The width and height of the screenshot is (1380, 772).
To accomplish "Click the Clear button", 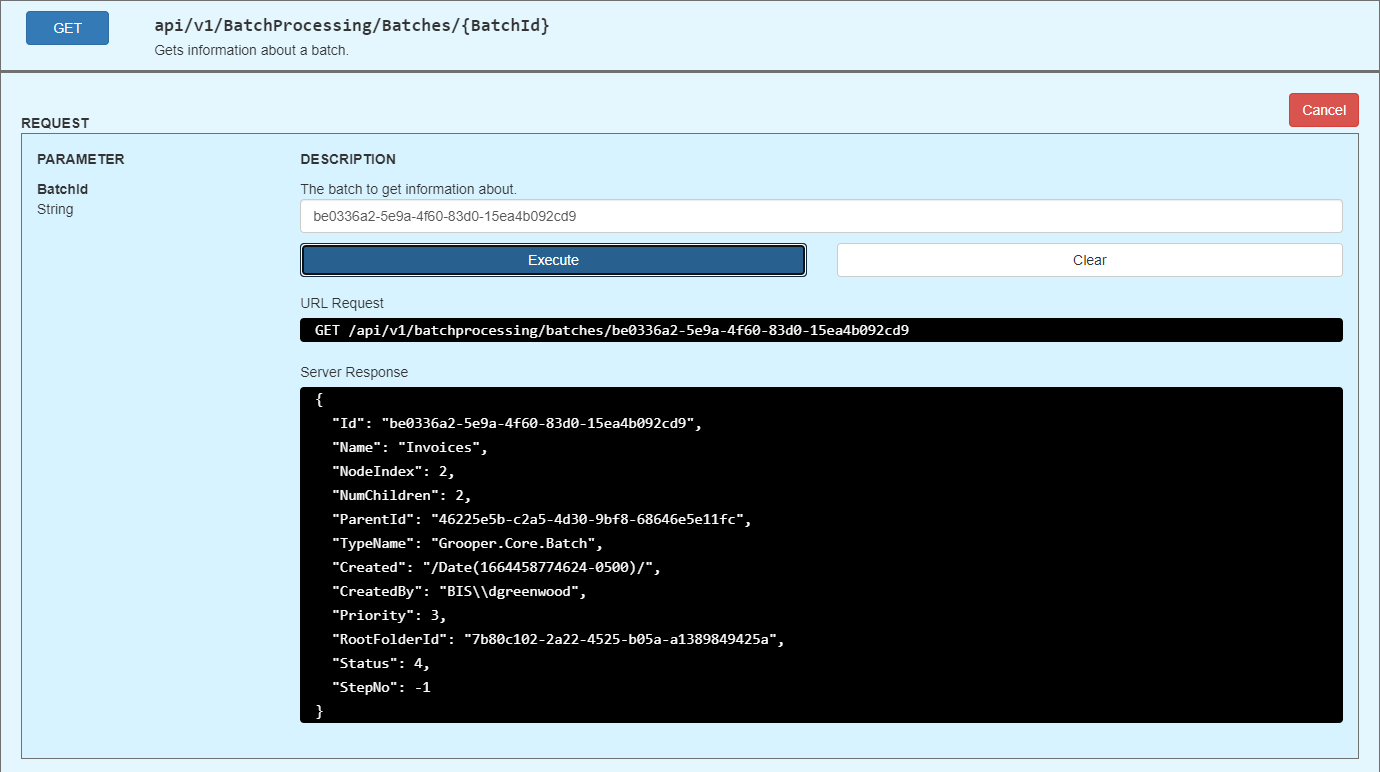I will pyautogui.click(x=1089, y=260).
